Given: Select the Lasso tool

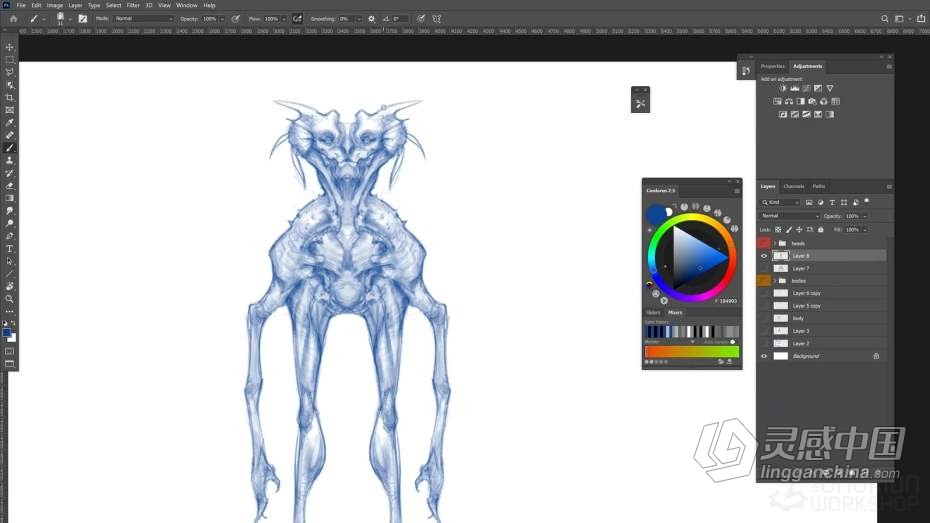Looking at the screenshot, I should tap(9, 72).
